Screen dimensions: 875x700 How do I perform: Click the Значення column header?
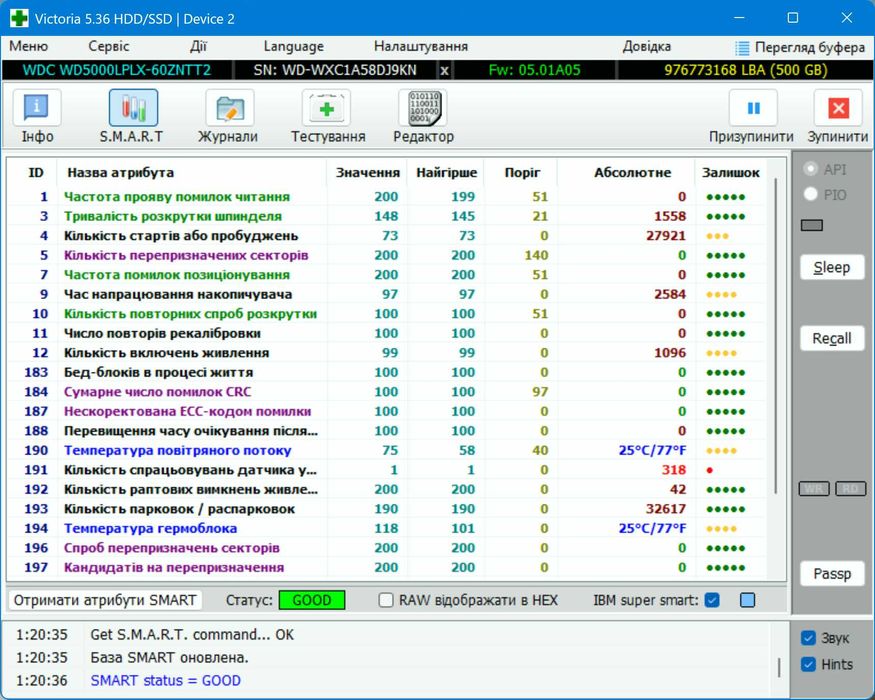368,172
